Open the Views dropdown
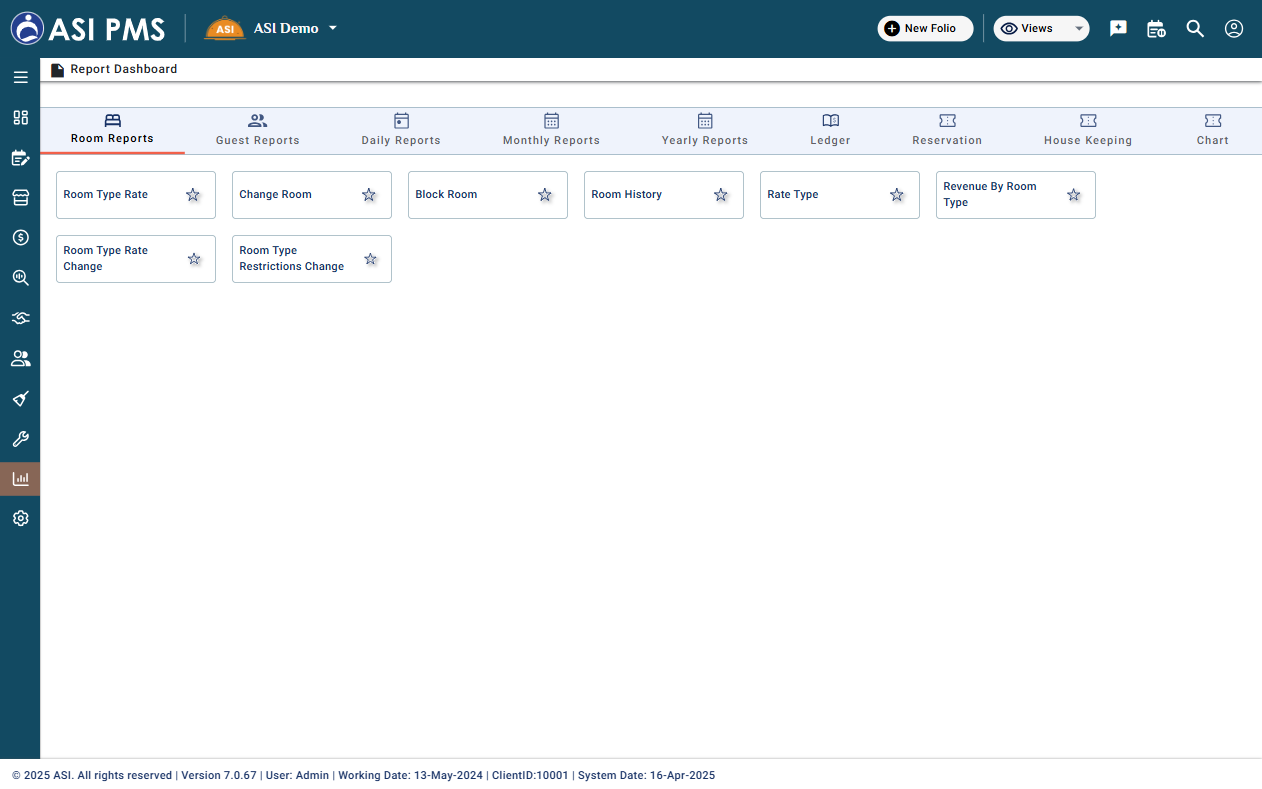This screenshot has width=1262, height=789. (1041, 29)
